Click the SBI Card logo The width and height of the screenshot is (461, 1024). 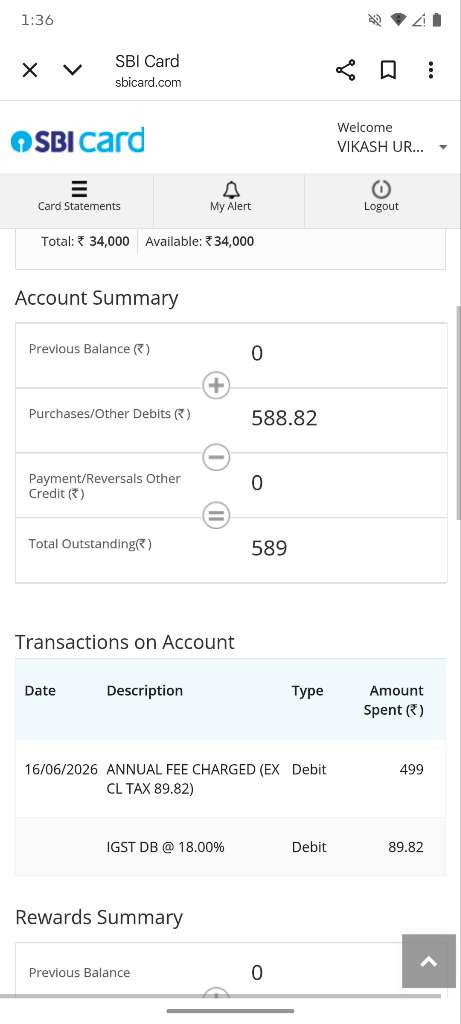(77, 141)
